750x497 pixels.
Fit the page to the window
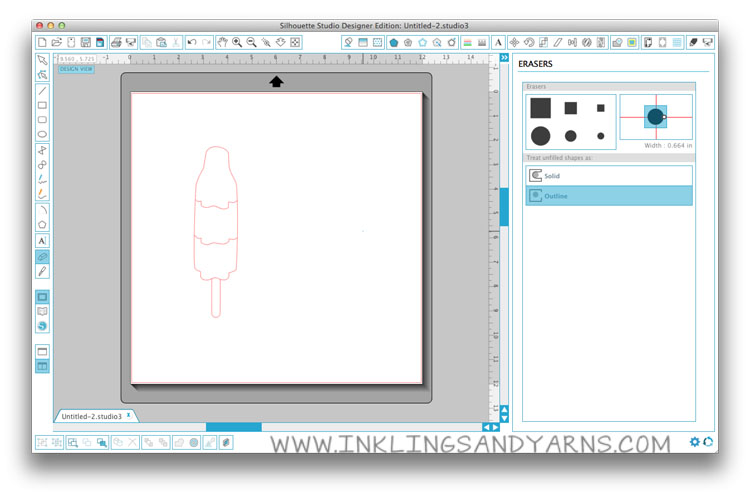coord(295,43)
